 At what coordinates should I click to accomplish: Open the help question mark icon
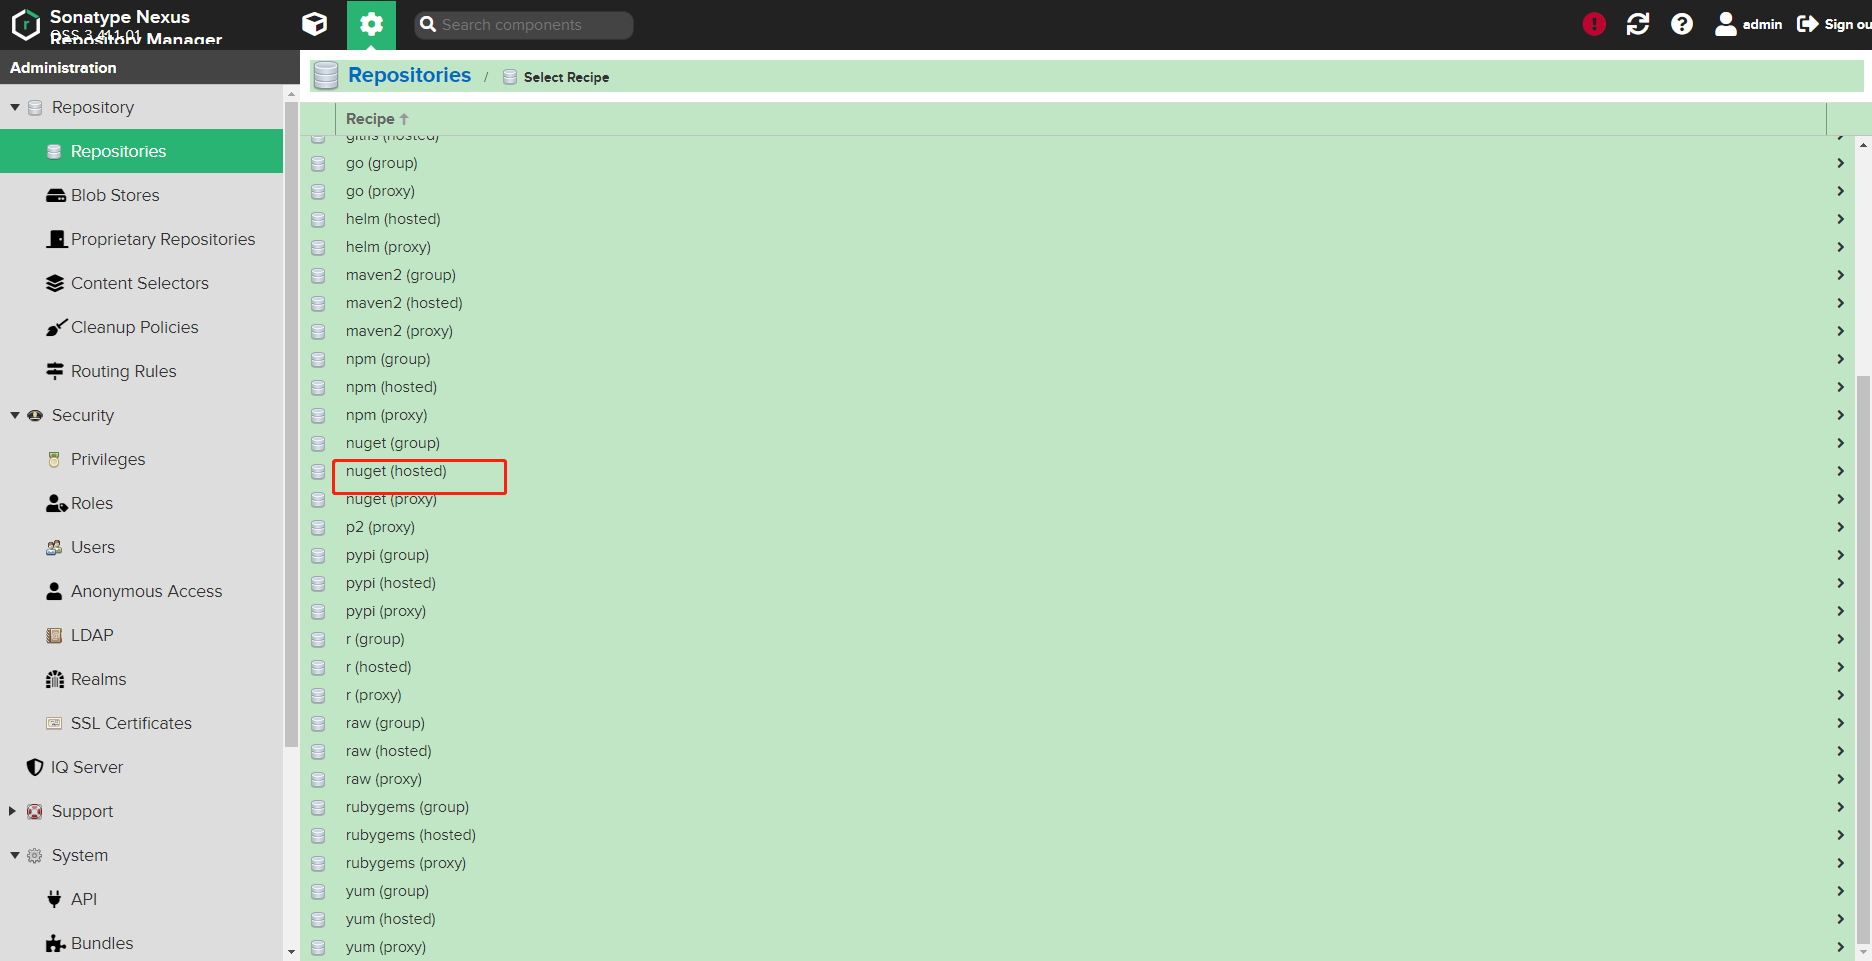1682,24
